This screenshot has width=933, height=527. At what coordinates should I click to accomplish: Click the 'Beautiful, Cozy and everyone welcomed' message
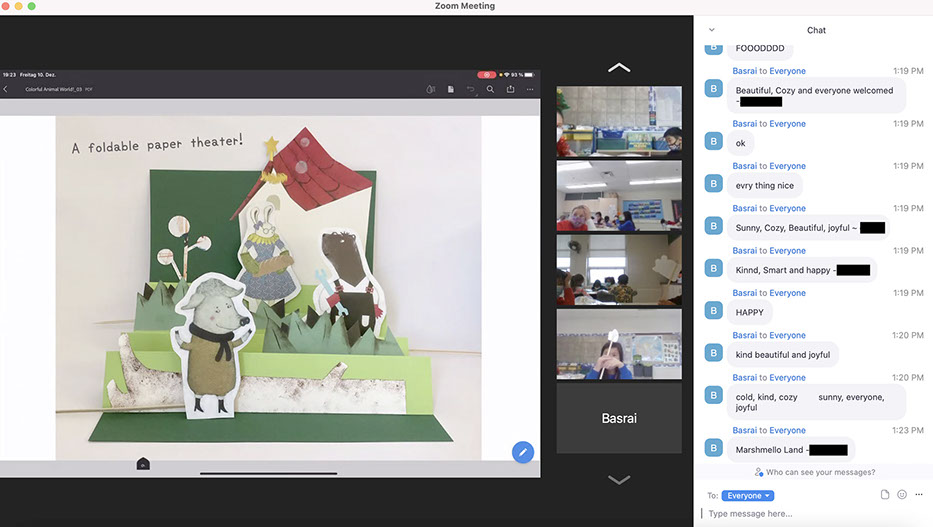coord(816,96)
